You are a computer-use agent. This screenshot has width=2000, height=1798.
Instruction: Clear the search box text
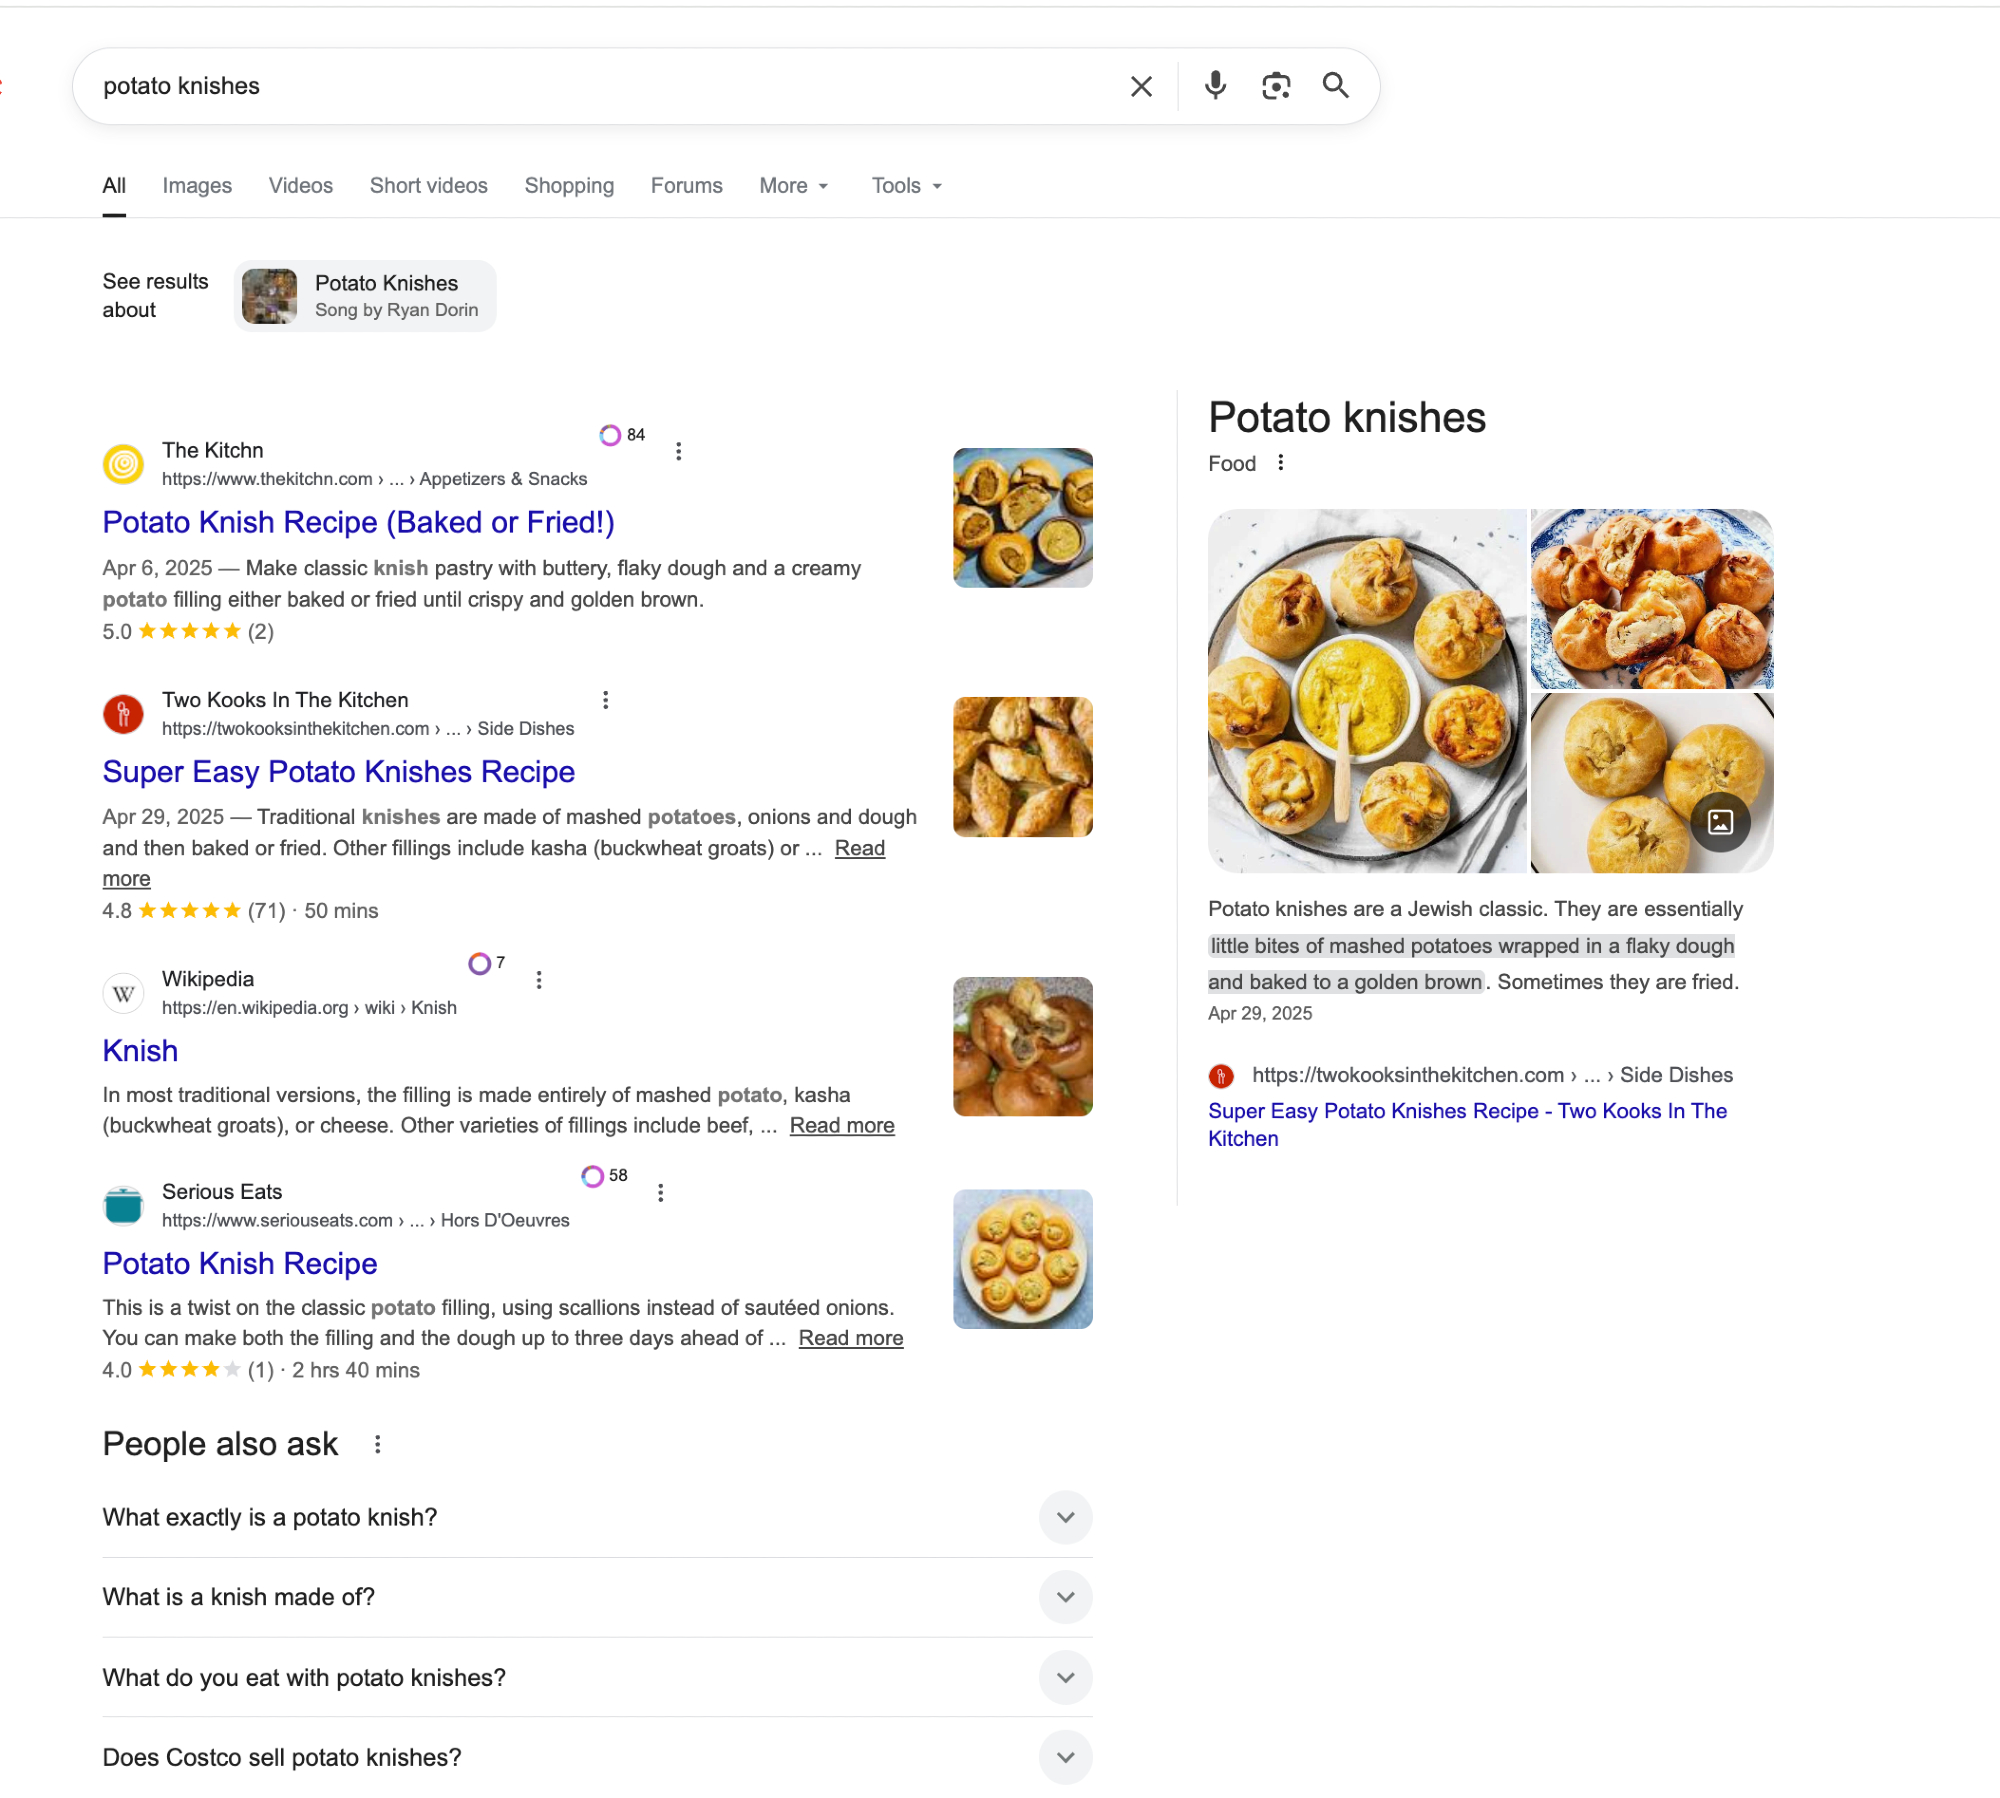(x=1141, y=87)
